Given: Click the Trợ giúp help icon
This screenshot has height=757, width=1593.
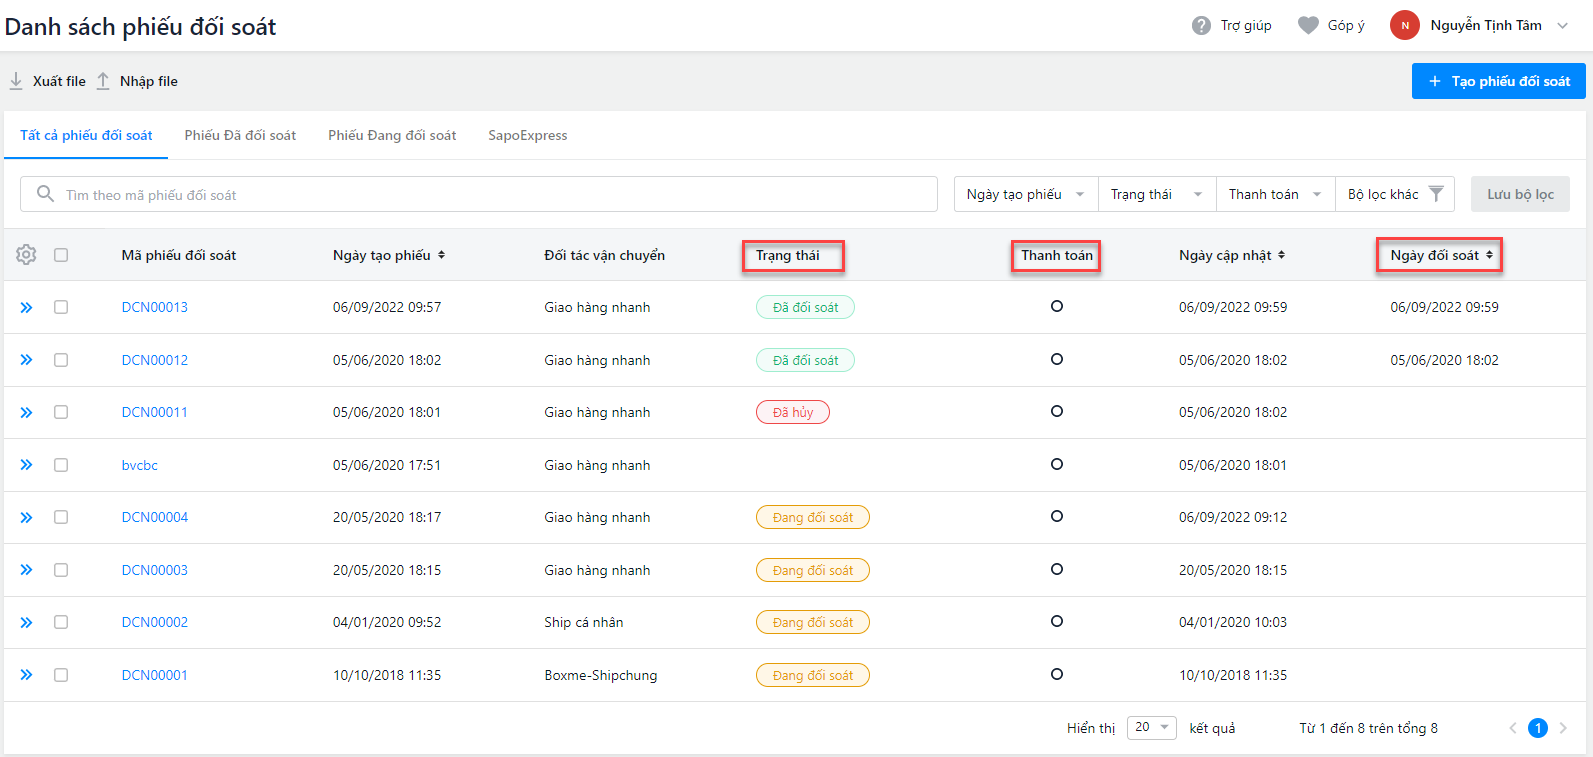Looking at the screenshot, I should pyautogui.click(x=1201, y=26).
